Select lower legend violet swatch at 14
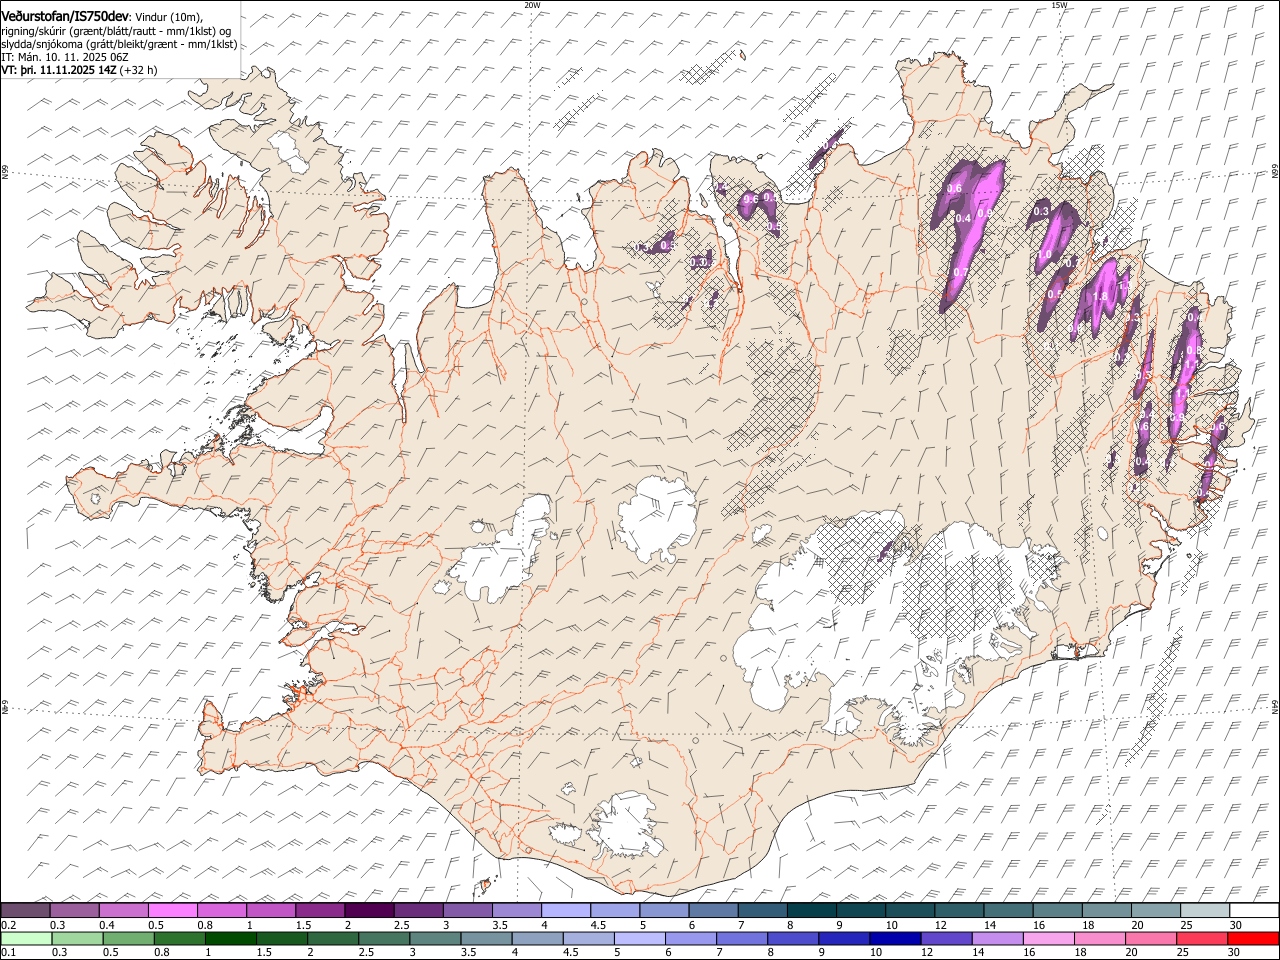Viewport: 1280px width, 960px height. pos(996,939)
